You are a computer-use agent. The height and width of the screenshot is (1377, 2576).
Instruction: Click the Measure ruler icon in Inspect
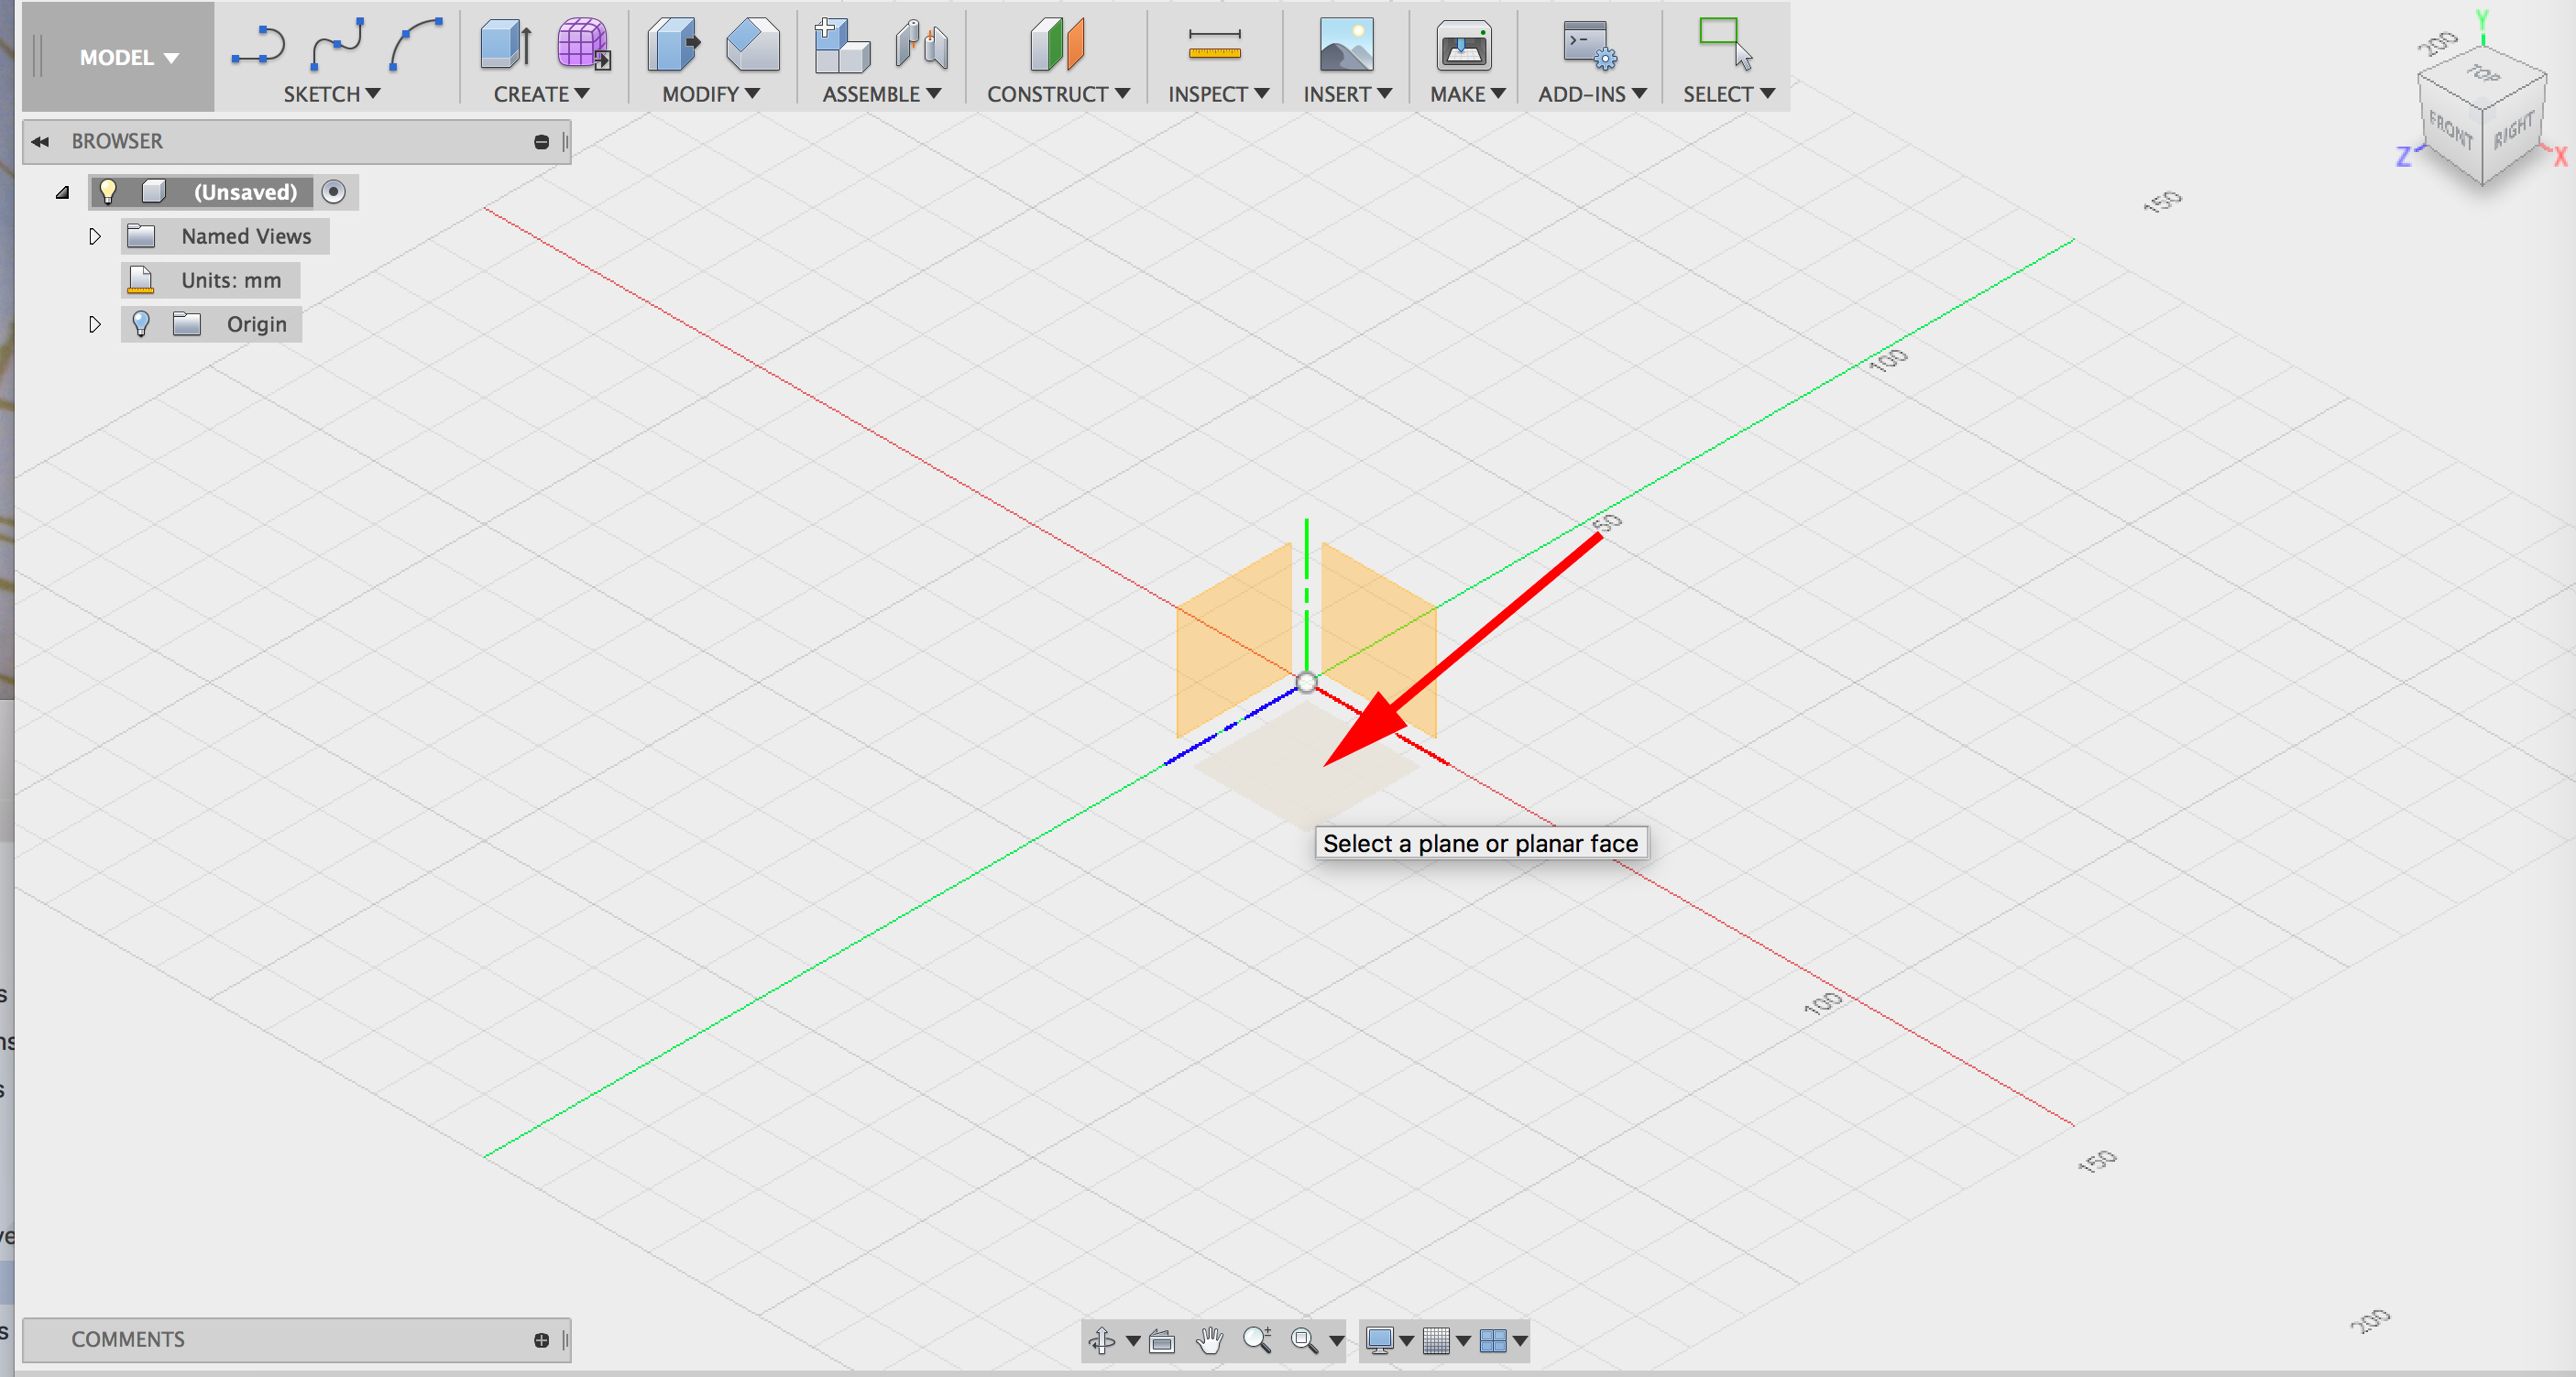point(1215,45)
